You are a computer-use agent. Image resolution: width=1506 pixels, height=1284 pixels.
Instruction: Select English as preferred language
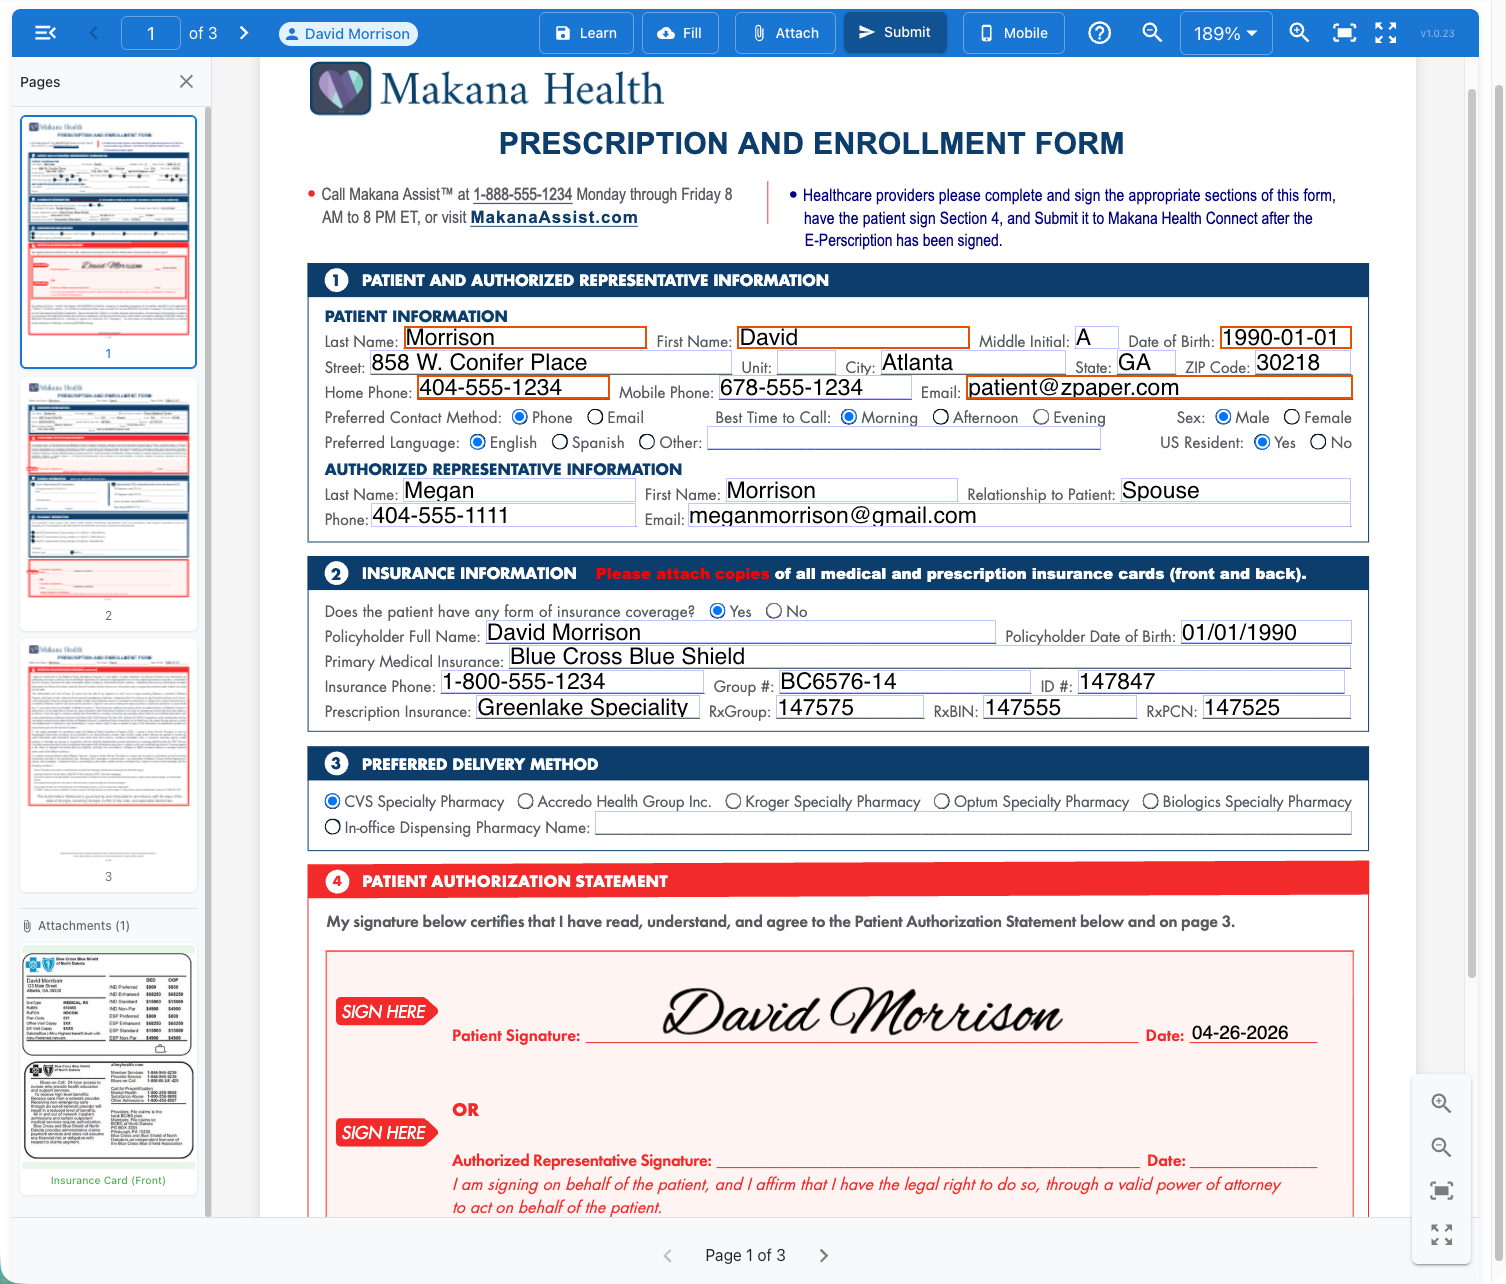[x=478, y=442]
